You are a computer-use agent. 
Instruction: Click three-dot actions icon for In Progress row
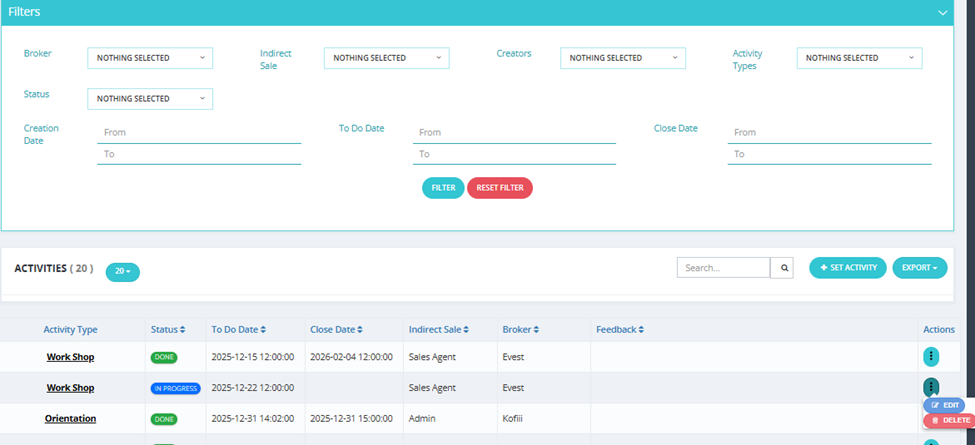(931, 387)
